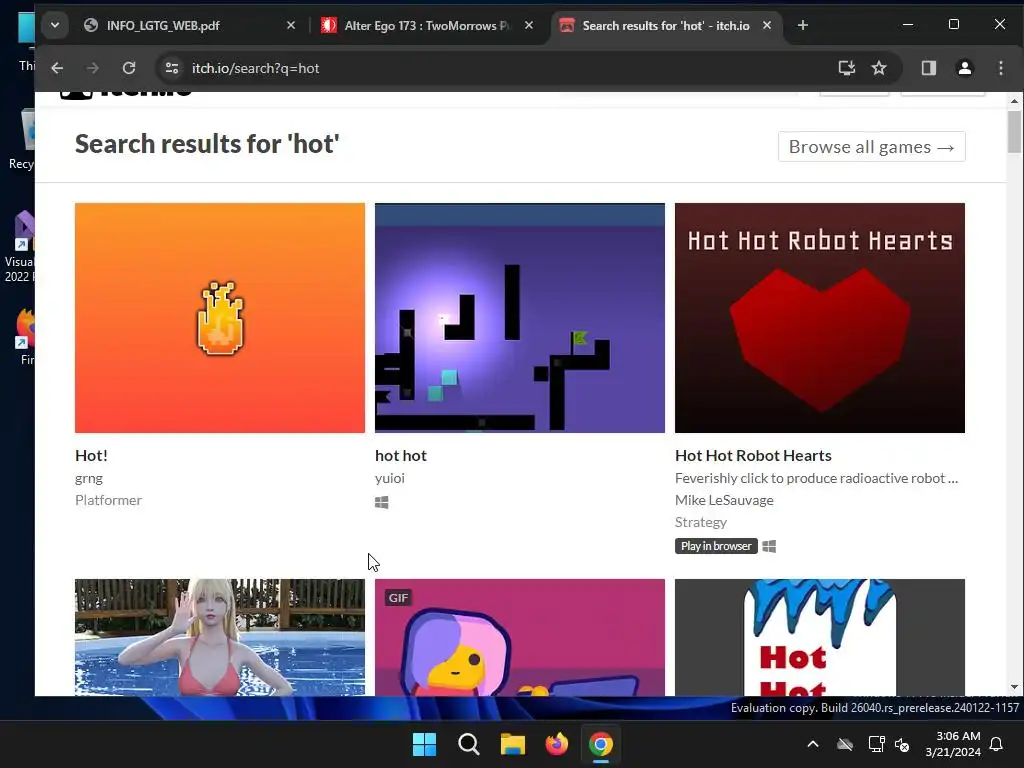
Task: Open the Hot! game thumbnail
Action: pyautogui.click(x=220, y=317)
